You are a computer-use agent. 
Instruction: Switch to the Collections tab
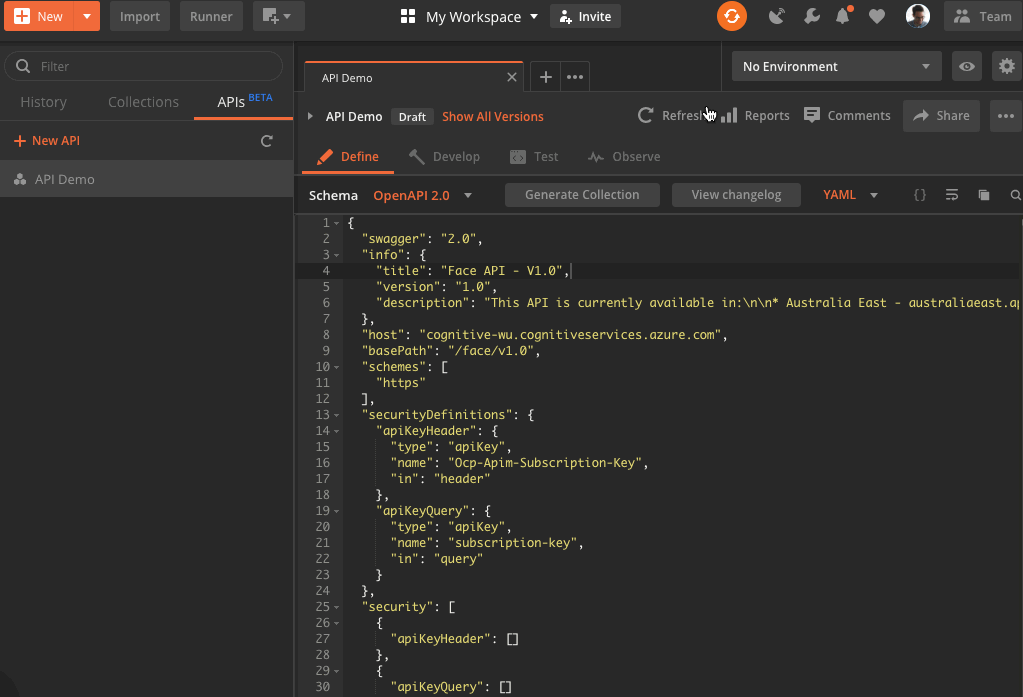[x=143, y=102]
